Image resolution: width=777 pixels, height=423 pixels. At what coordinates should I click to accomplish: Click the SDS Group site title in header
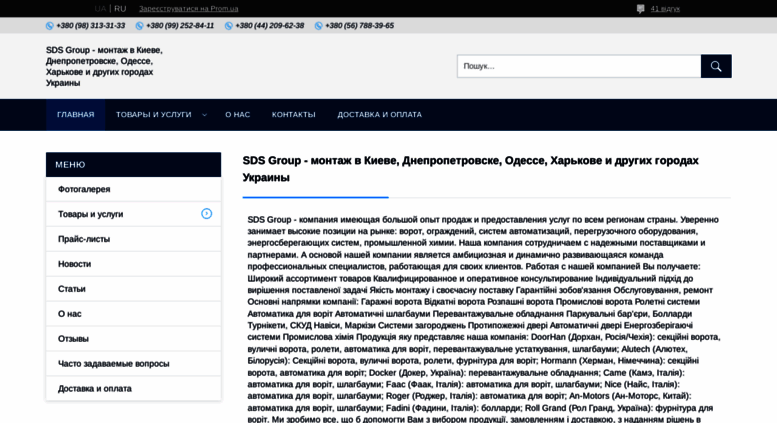105,66
